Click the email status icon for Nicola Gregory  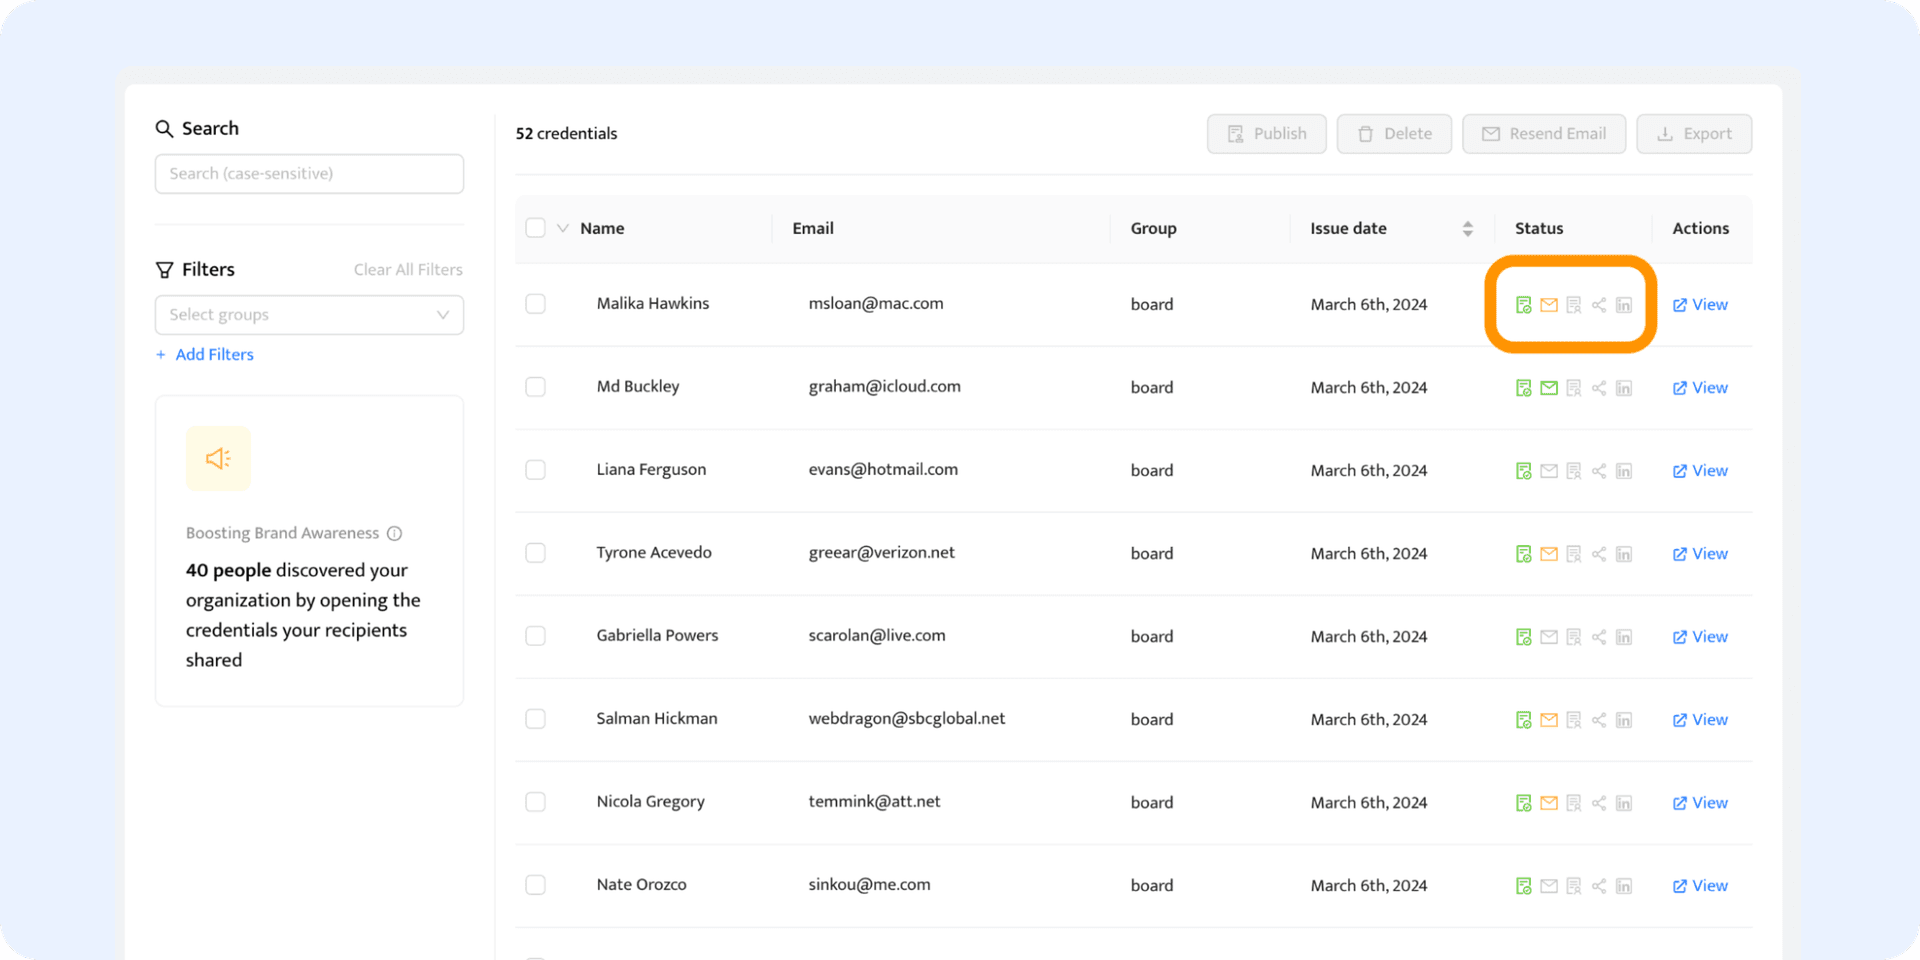(x=1548, y=803)
